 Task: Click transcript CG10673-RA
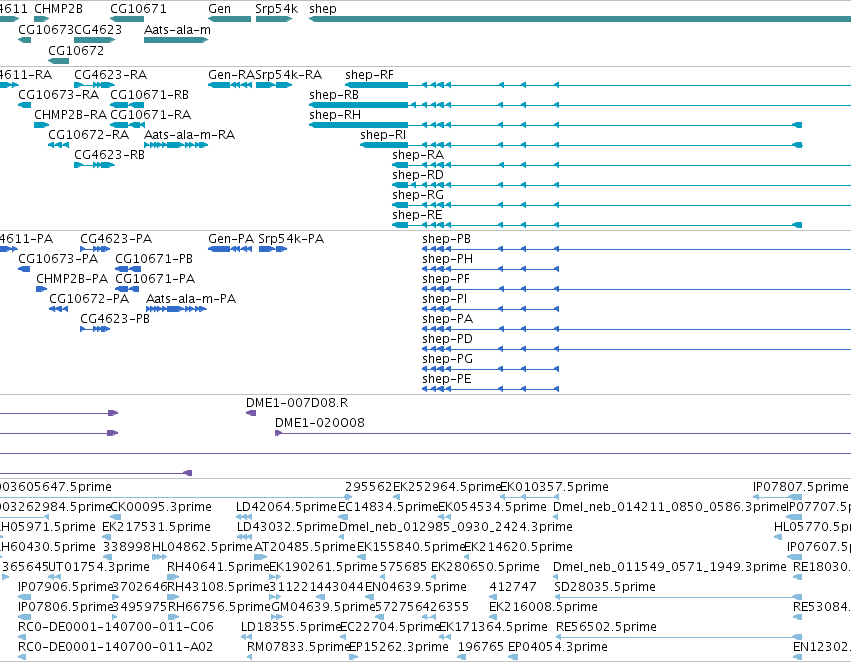tap(24, 105)
